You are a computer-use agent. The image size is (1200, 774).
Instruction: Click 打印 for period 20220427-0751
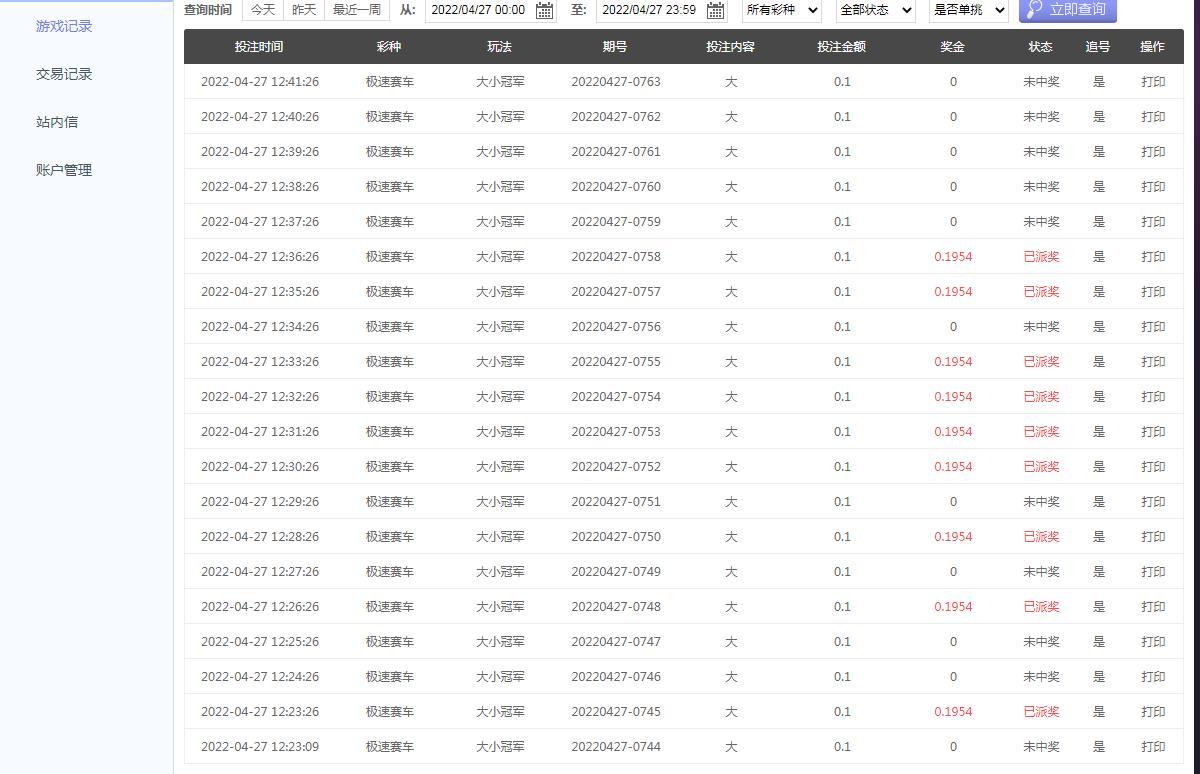click(x=1152, y=502)
